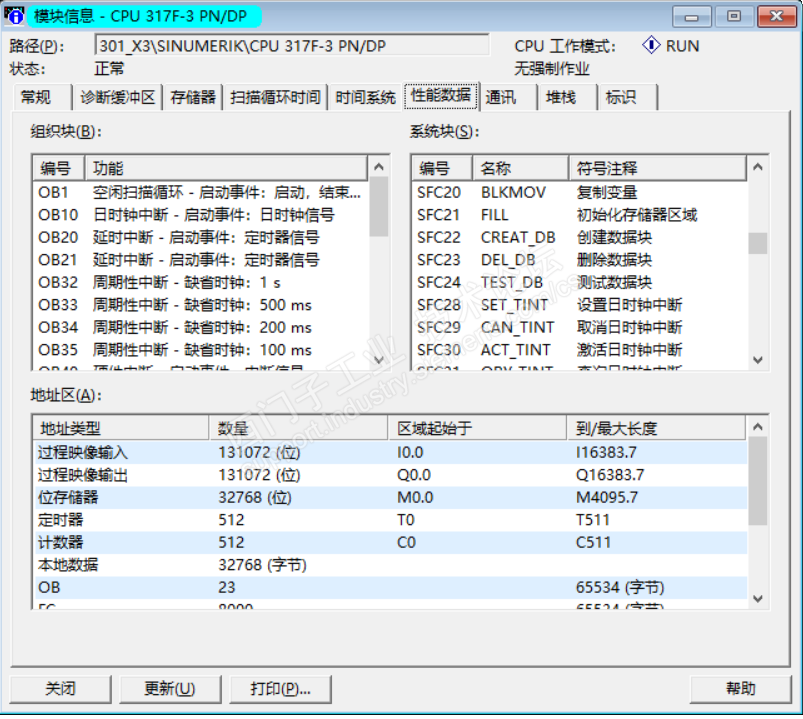Click the address area scrollbar thumb
The height and width of the screenshot is (719, 803).
(x=758, y=481)
